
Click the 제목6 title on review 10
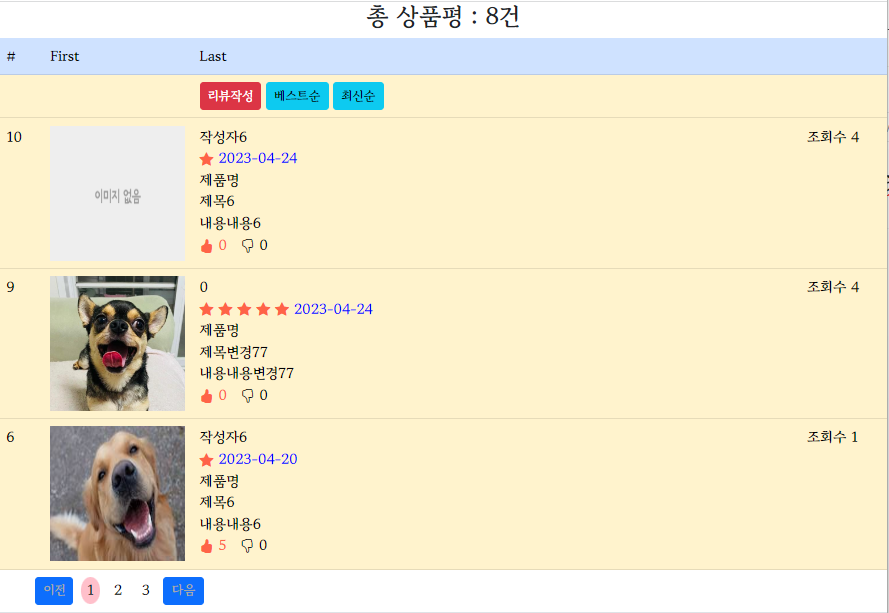pos(217,201)
